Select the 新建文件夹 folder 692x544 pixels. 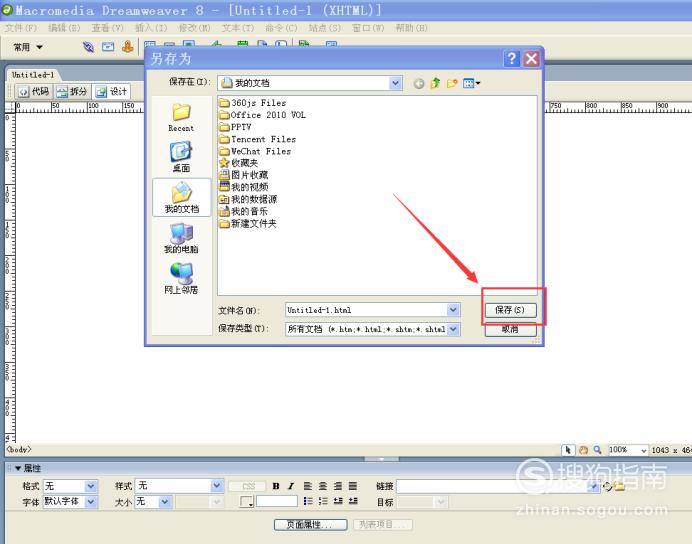point(248,223)
